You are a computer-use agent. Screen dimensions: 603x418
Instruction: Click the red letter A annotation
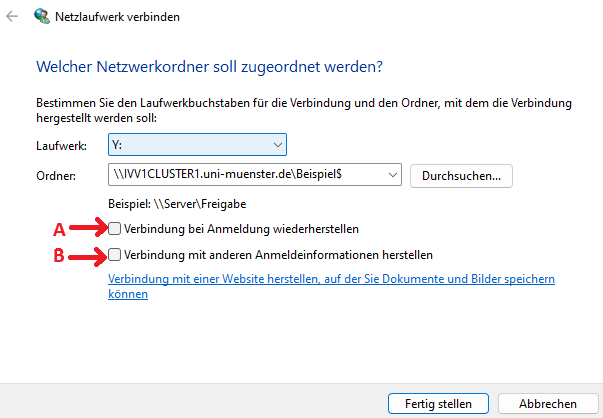pos(58,229)
